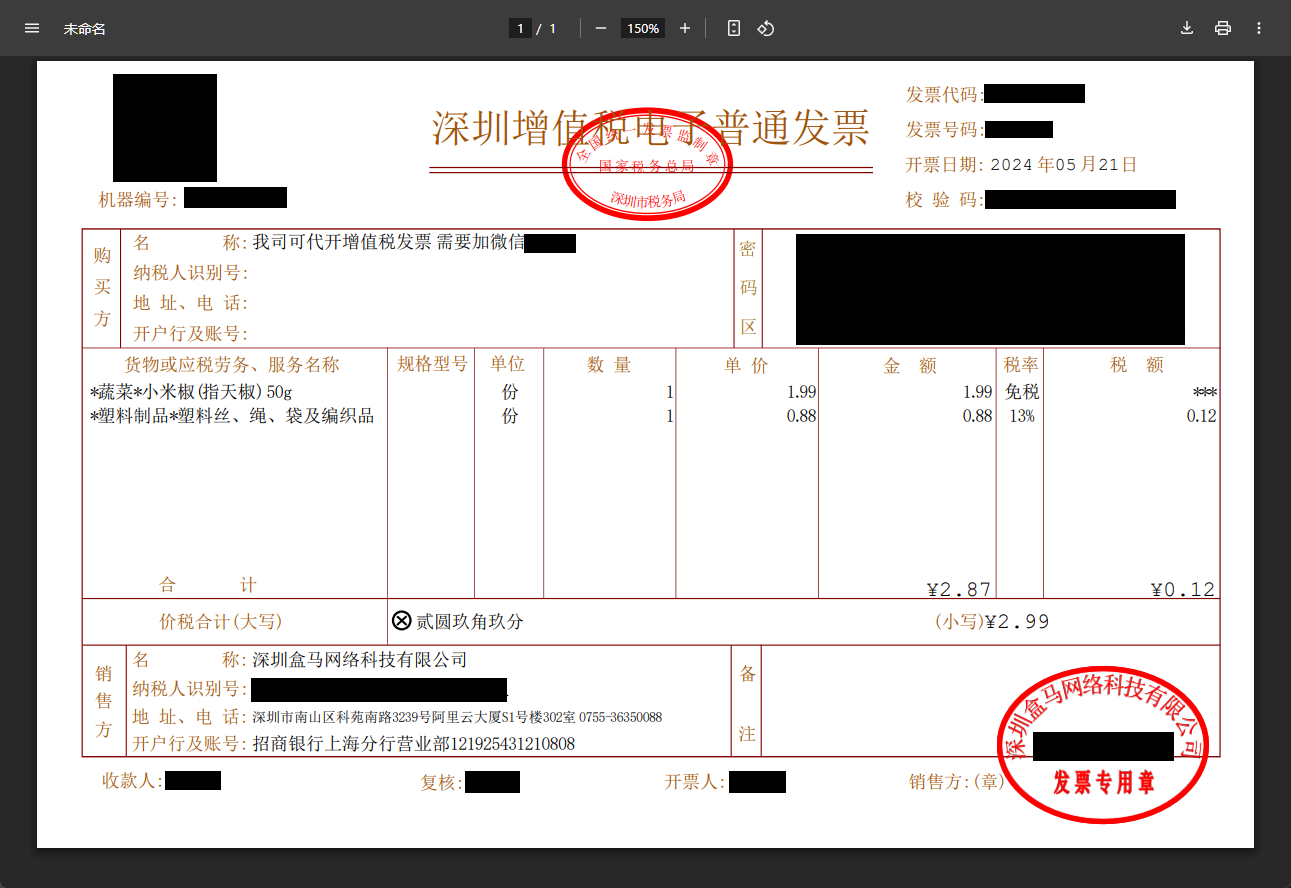Print the document

pyautogui.click(x=1223, y=28)
